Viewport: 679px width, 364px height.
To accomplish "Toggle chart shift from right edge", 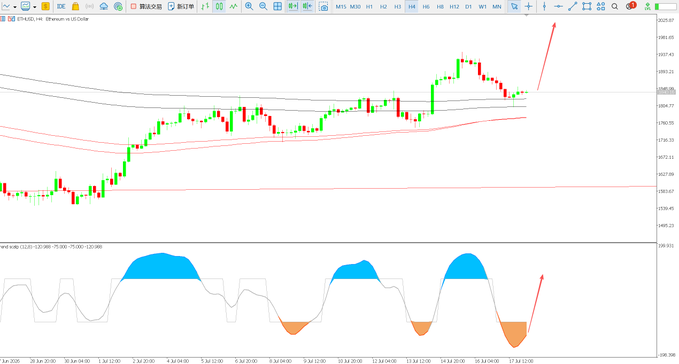I will click(307, 6).
